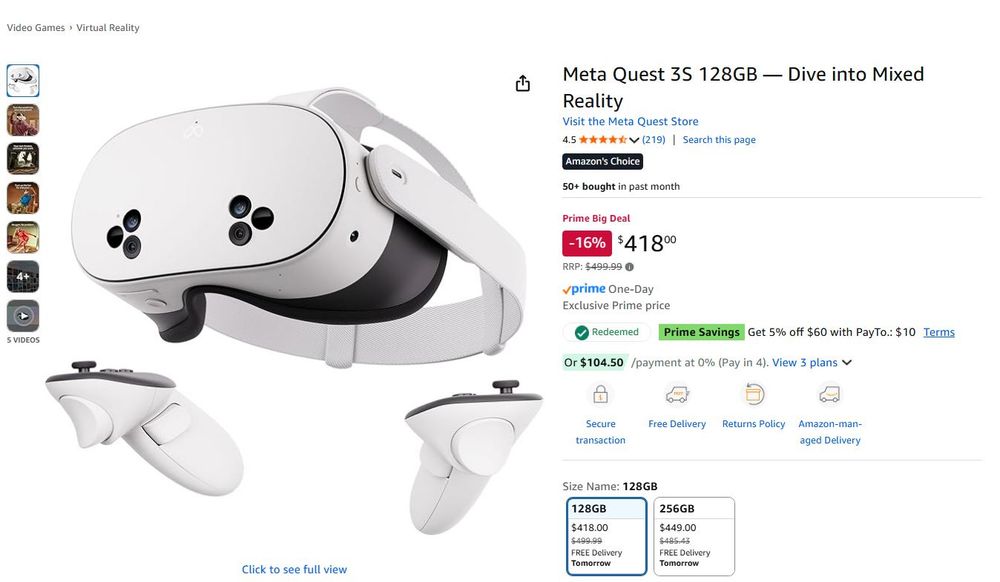Choose the 256GB size option
This screenshot has height=582, width=1000.
click(695, 537)
